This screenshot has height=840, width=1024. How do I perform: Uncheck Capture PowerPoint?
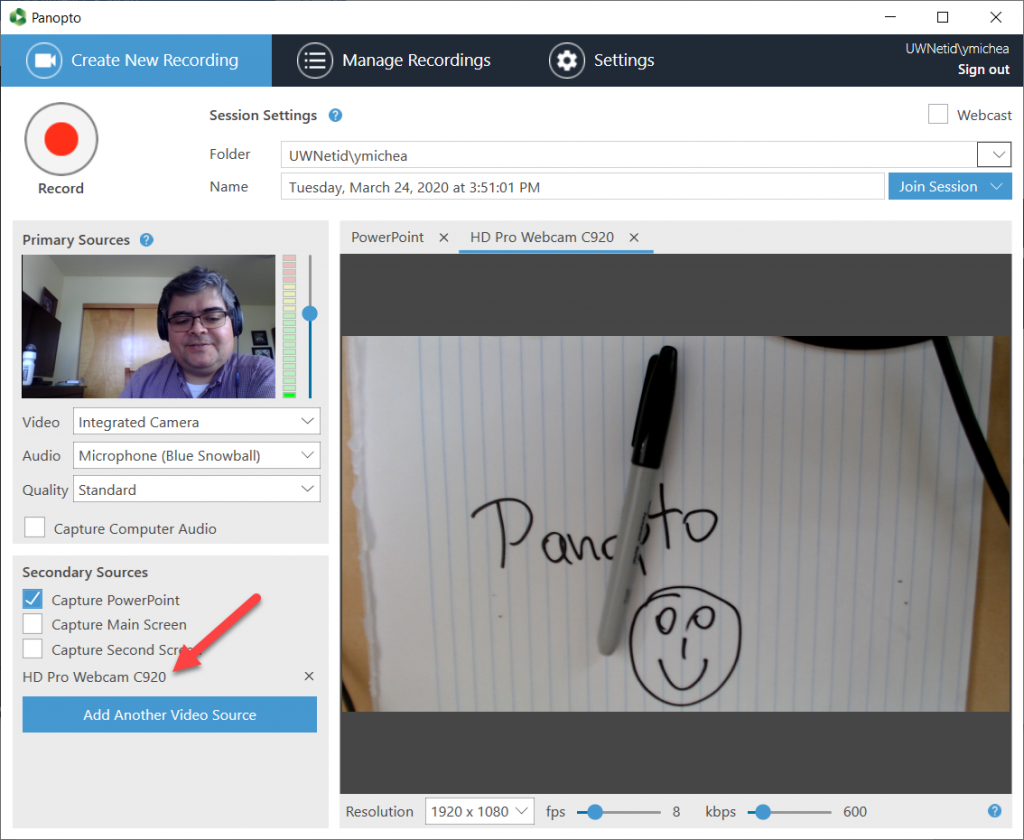point(33,600)
